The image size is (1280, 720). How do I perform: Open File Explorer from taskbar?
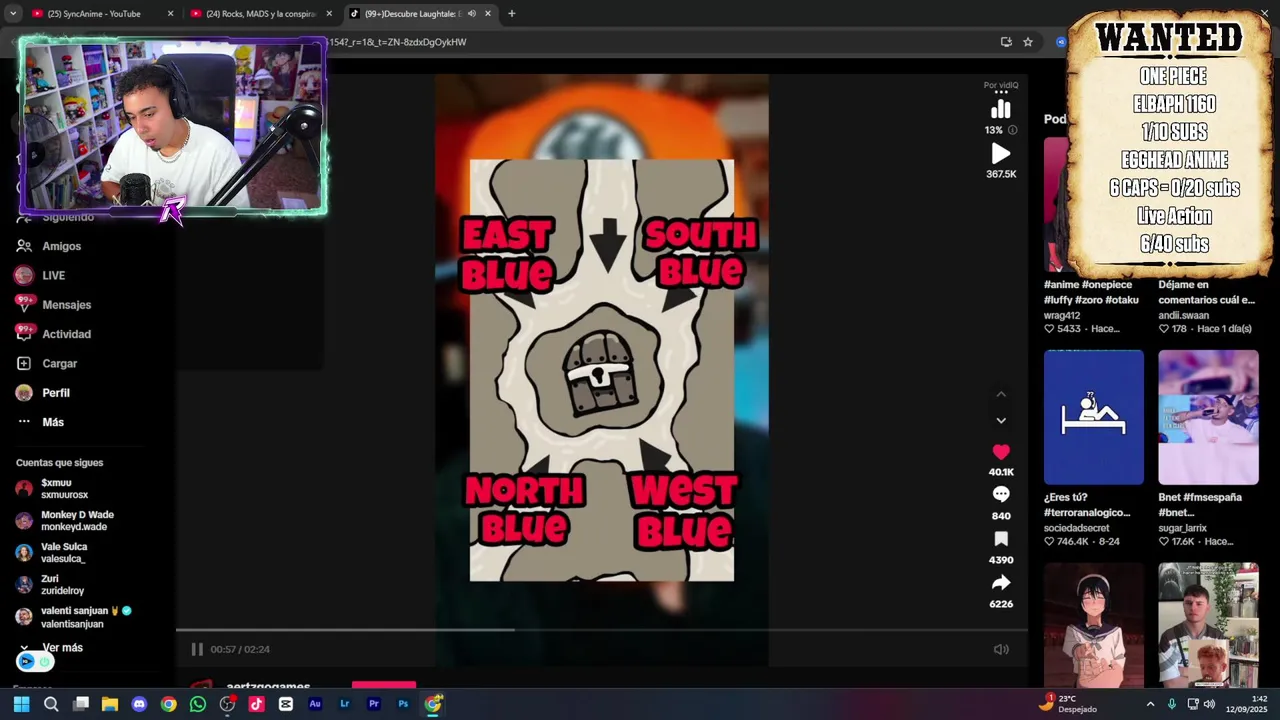coord(110,704)
